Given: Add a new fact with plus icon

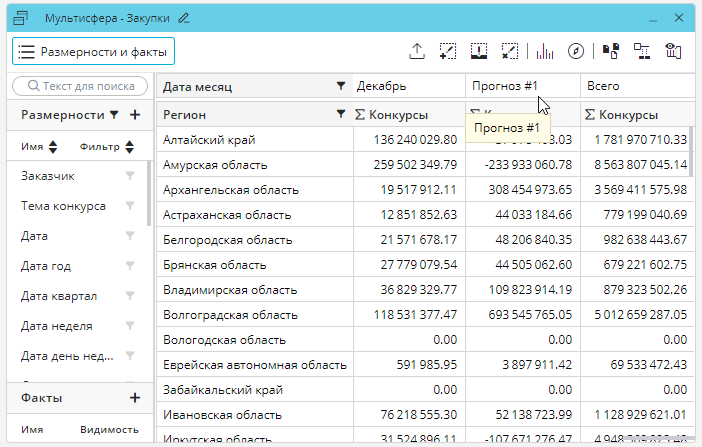Looking at the screenshot, I should coord(135,398).
